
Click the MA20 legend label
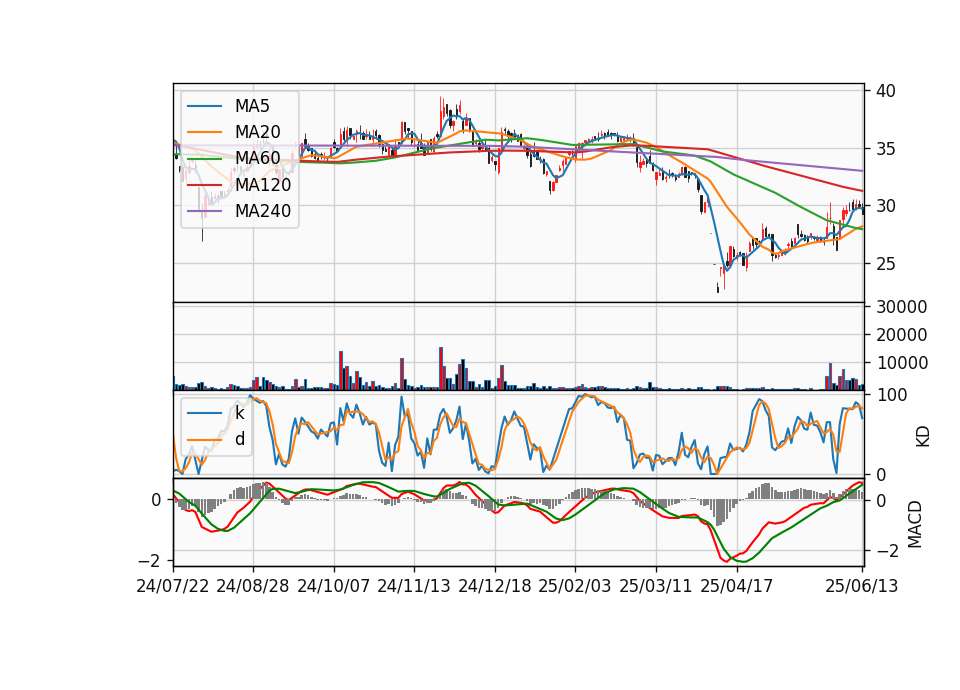pyautogui.click(x=258, y=132)
